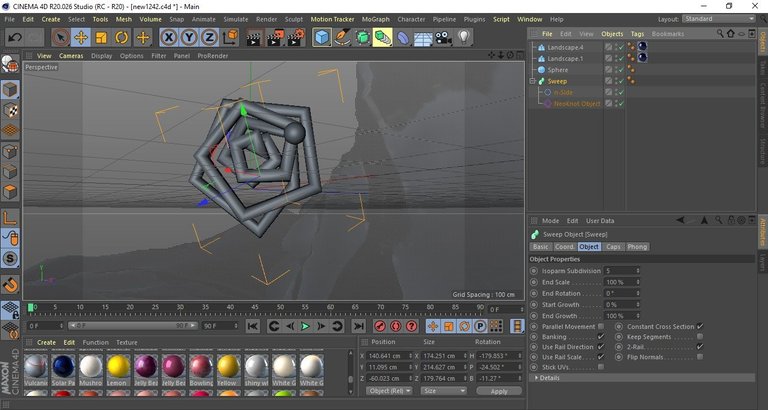Switch to Texture mode

[10, 111]
